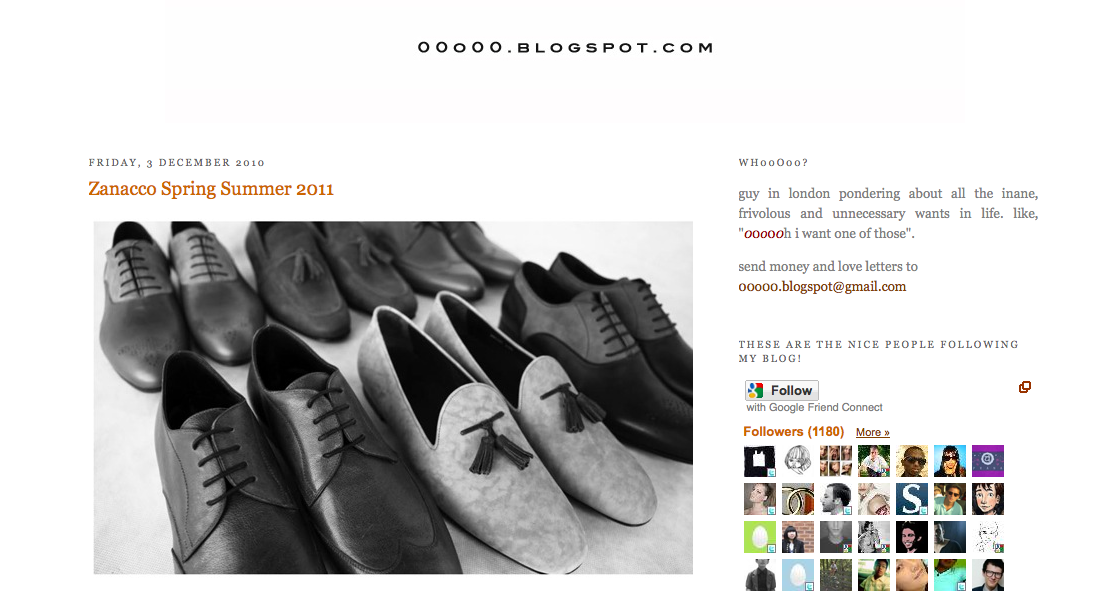Image resolution: width=1097 pixels, height=595 pixels.
Task: Click the 00000.blogspot@gmail.com email link
Action: point(822,286)
